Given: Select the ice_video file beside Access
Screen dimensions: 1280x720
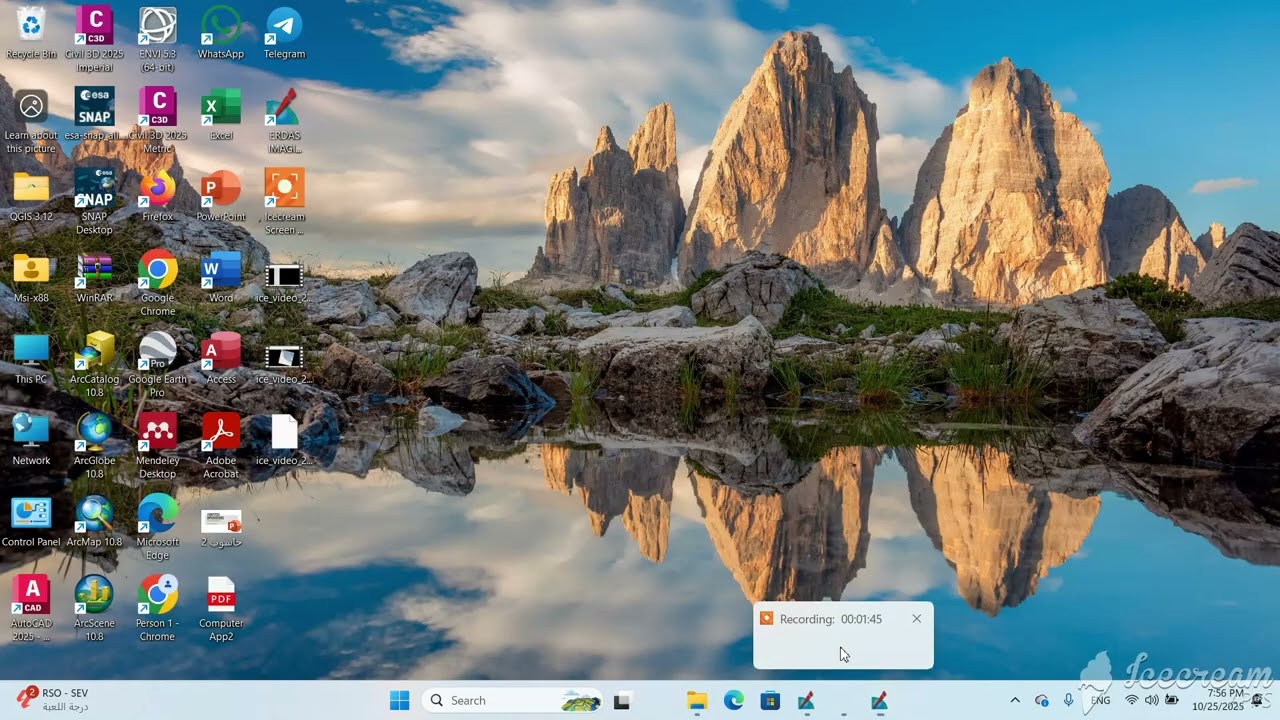Looking at the screenshot, I should [284, 363].
